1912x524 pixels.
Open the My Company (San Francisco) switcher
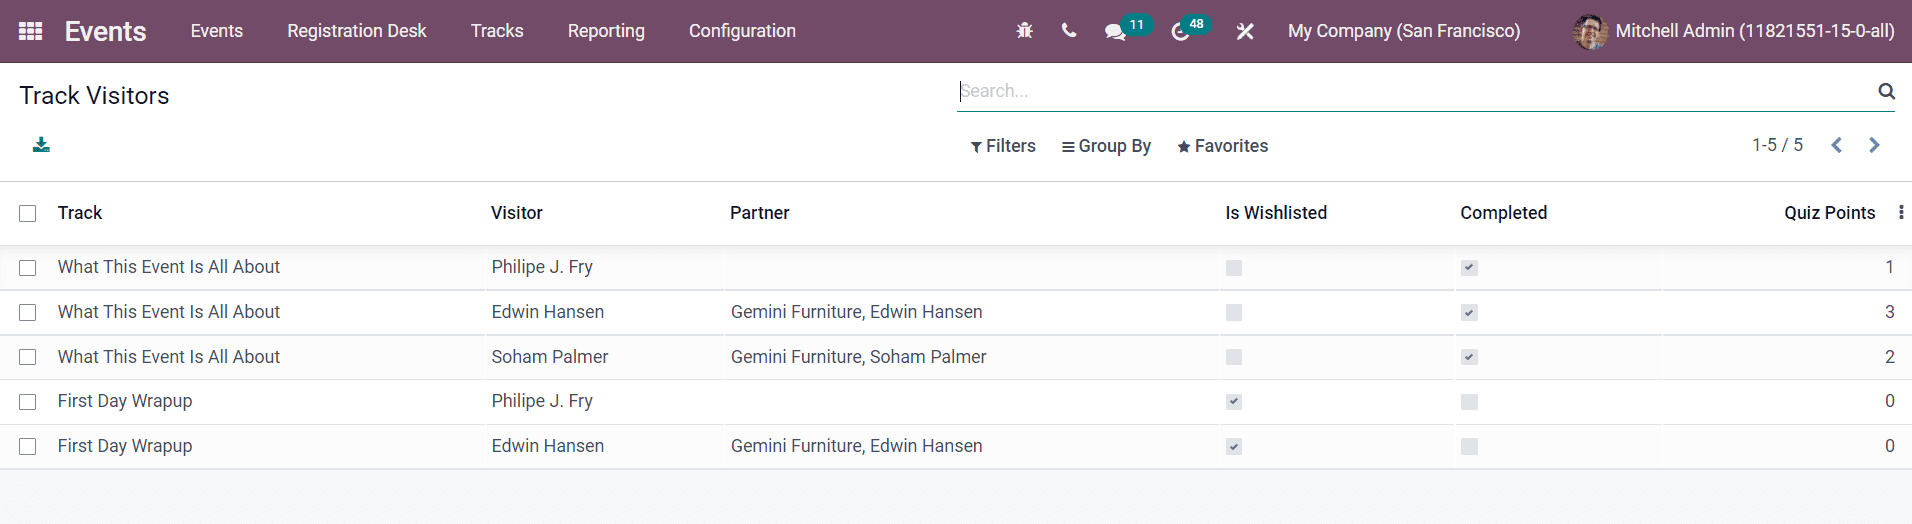click(x=1404, y=31)
